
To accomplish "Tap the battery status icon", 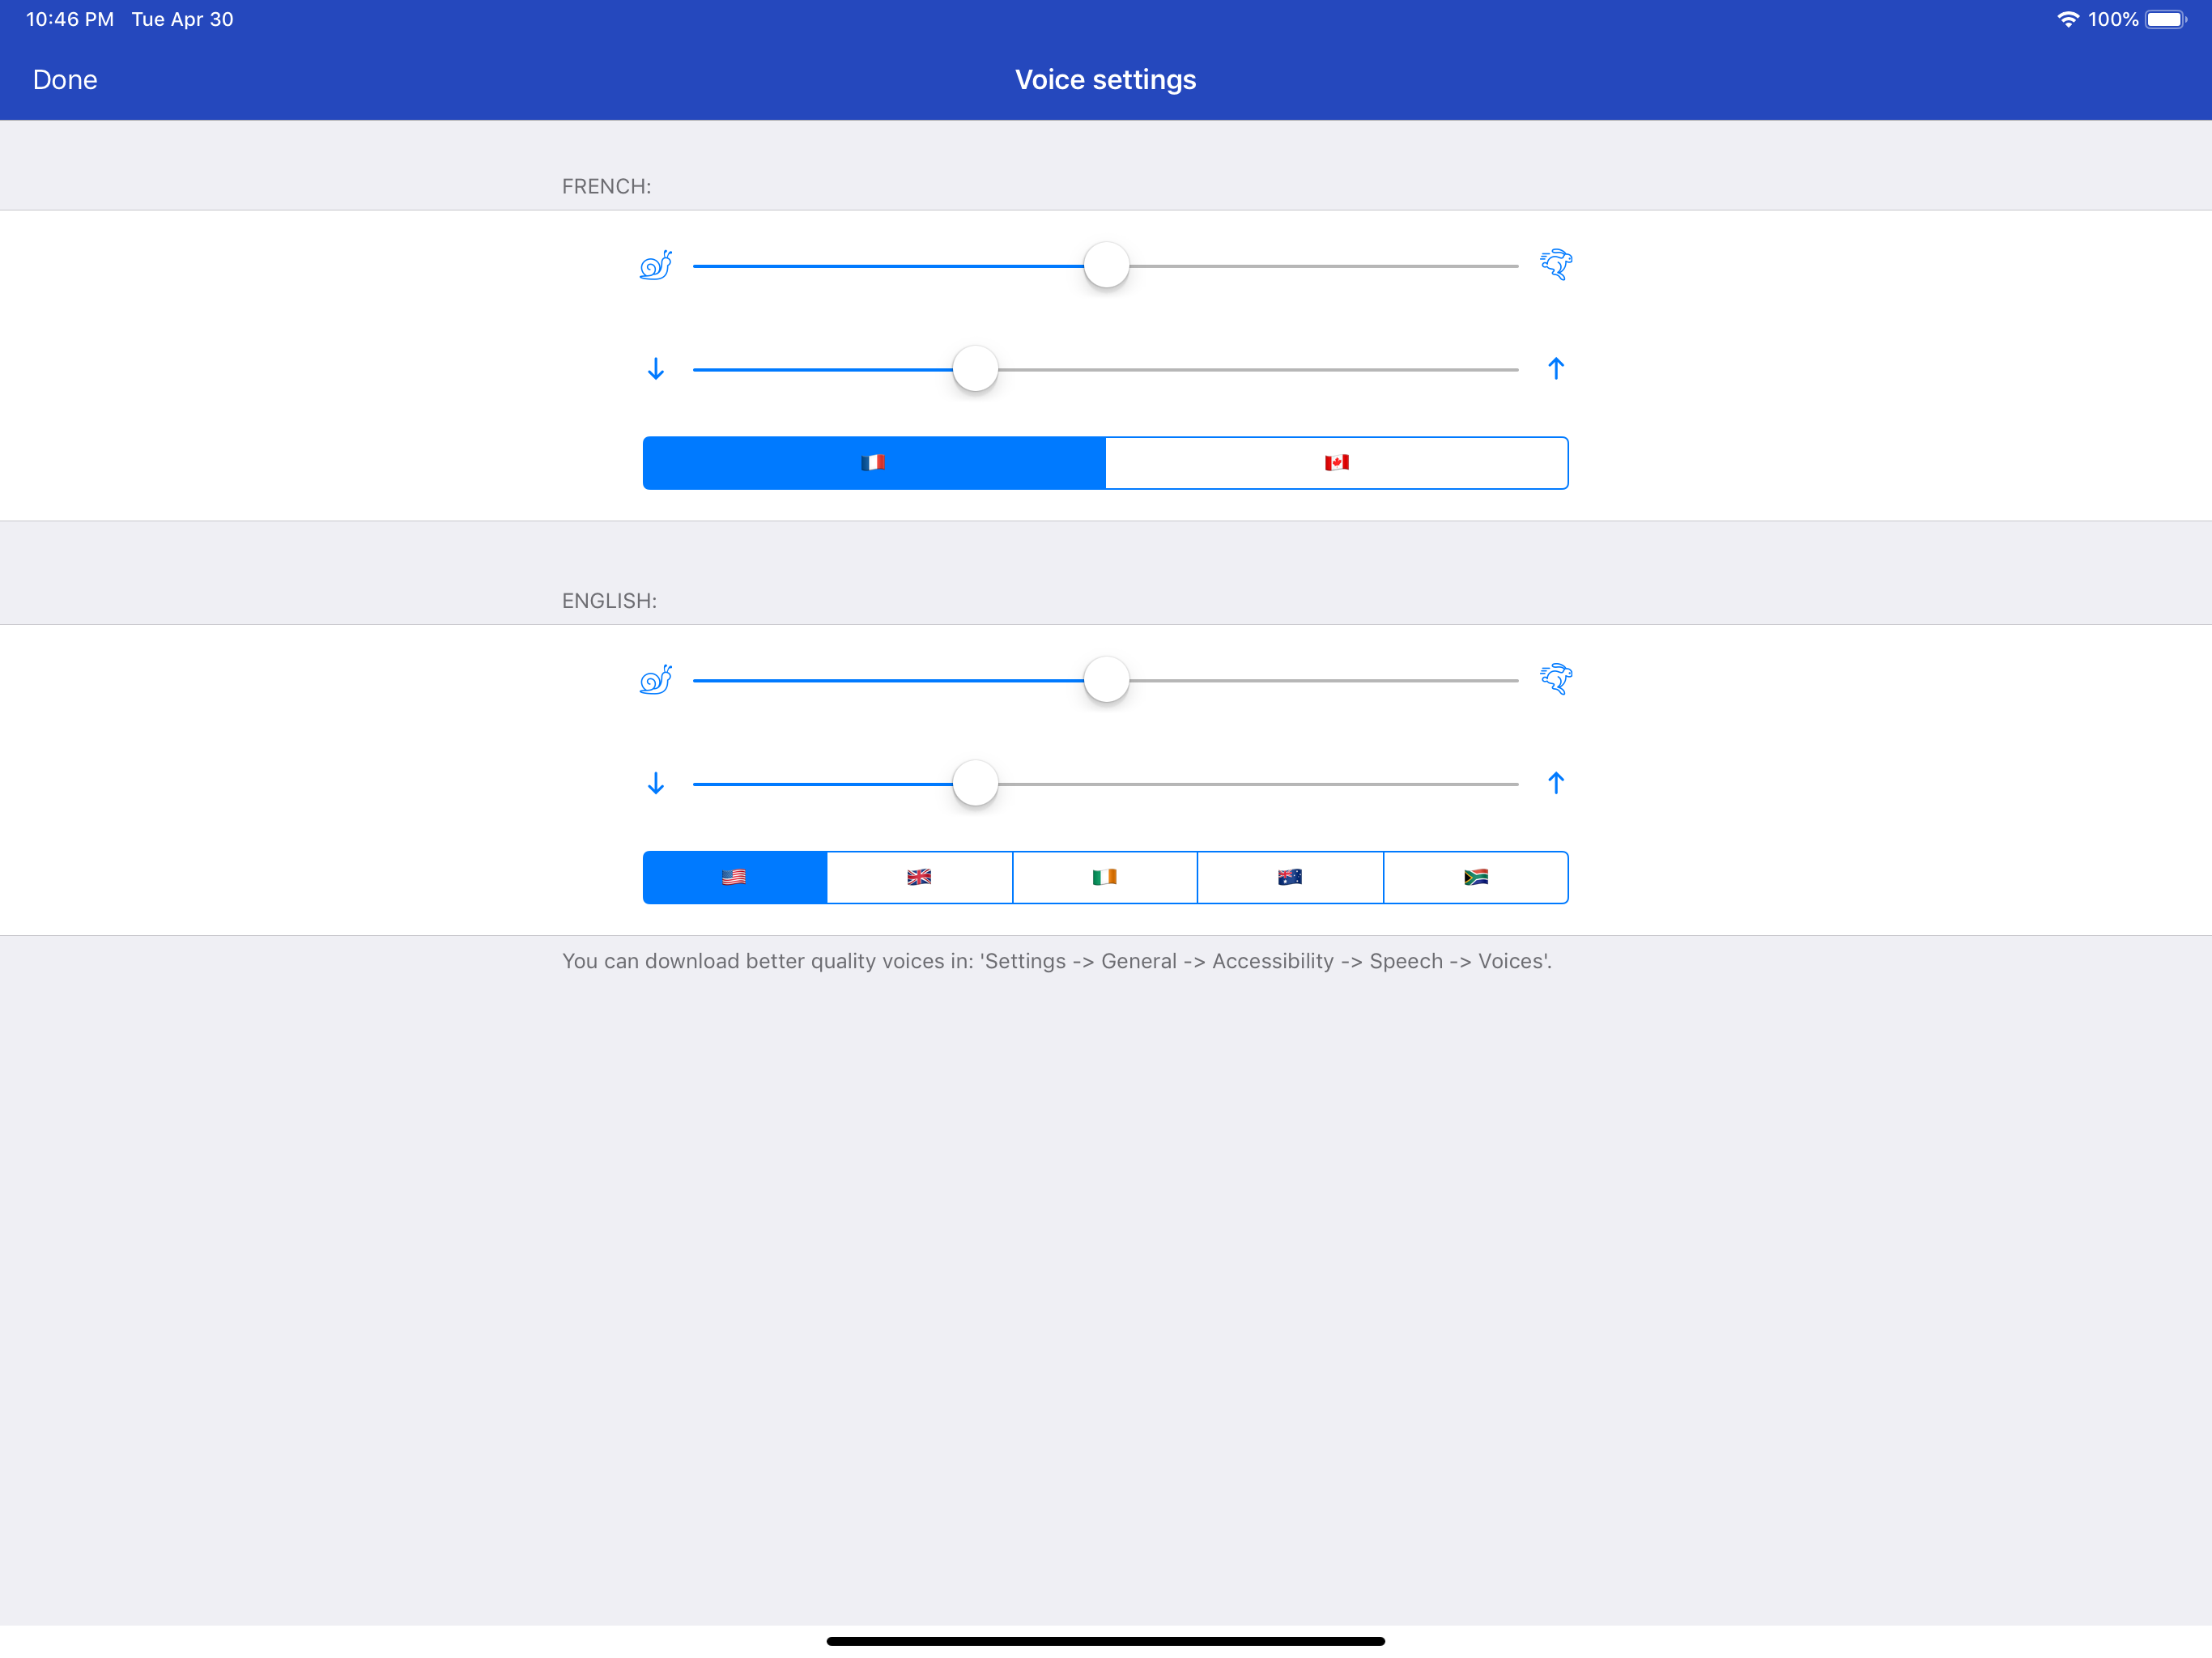I will [x=2166, y=19].
